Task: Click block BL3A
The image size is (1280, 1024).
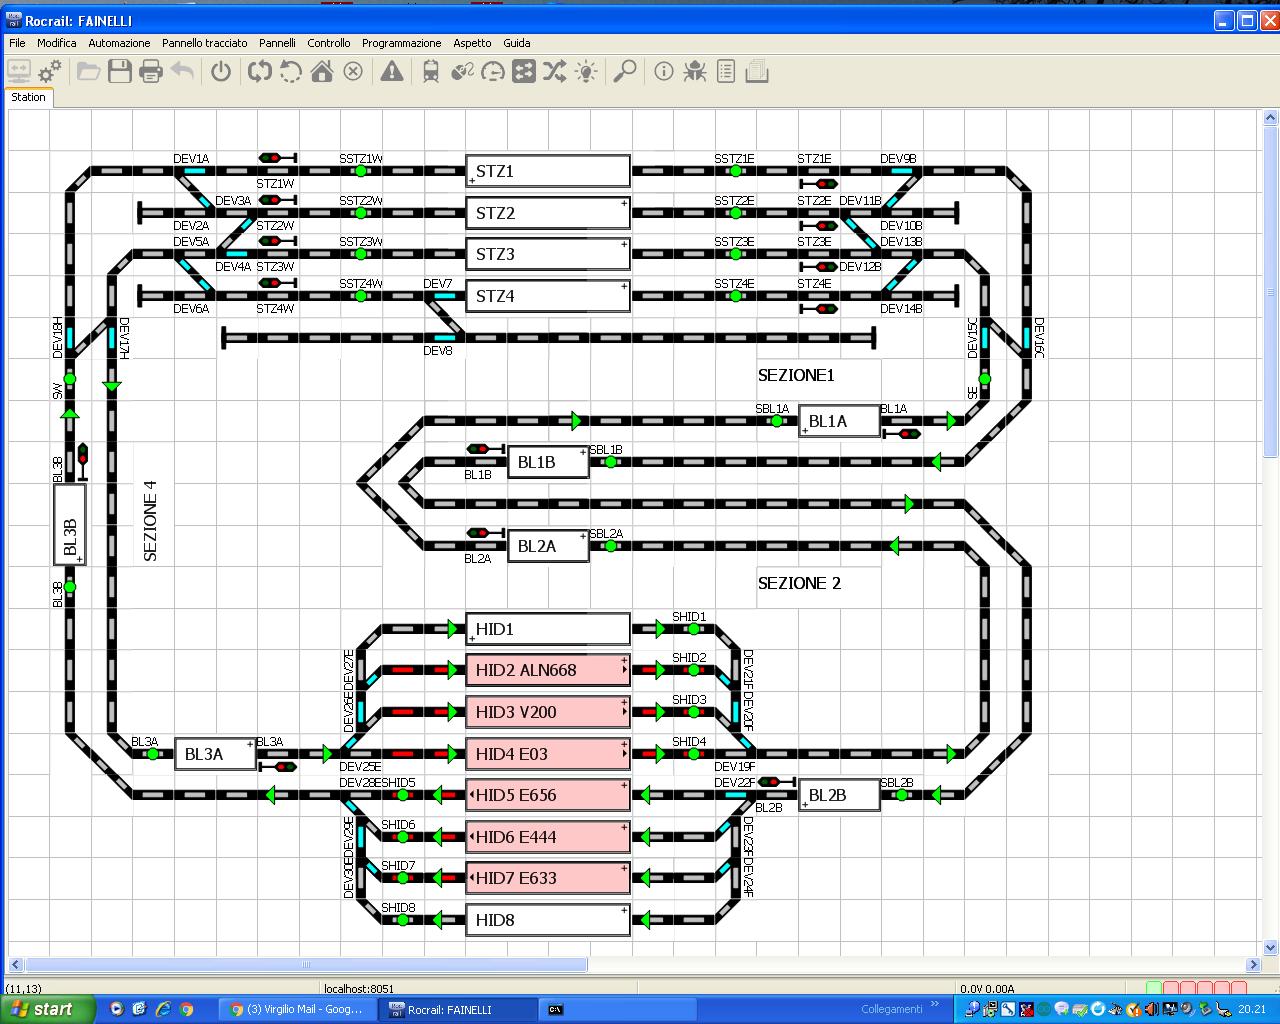Action: tap(215, 754)
